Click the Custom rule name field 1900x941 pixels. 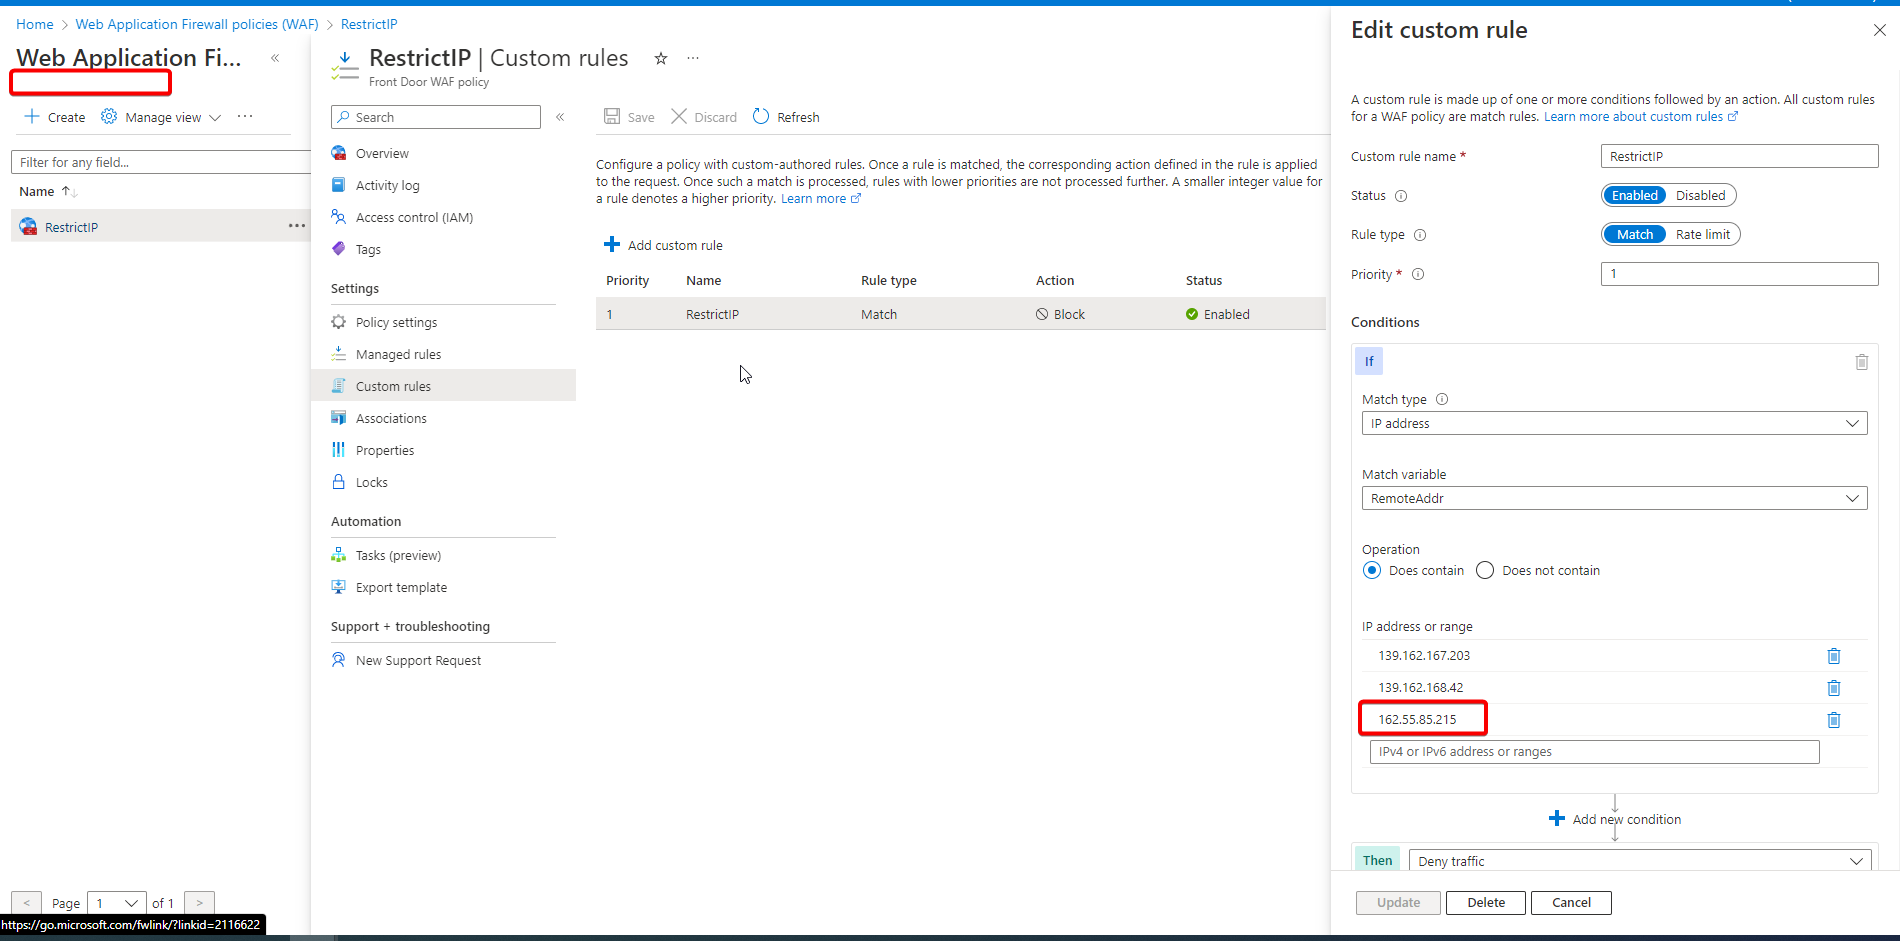[x=1739, y=156]
